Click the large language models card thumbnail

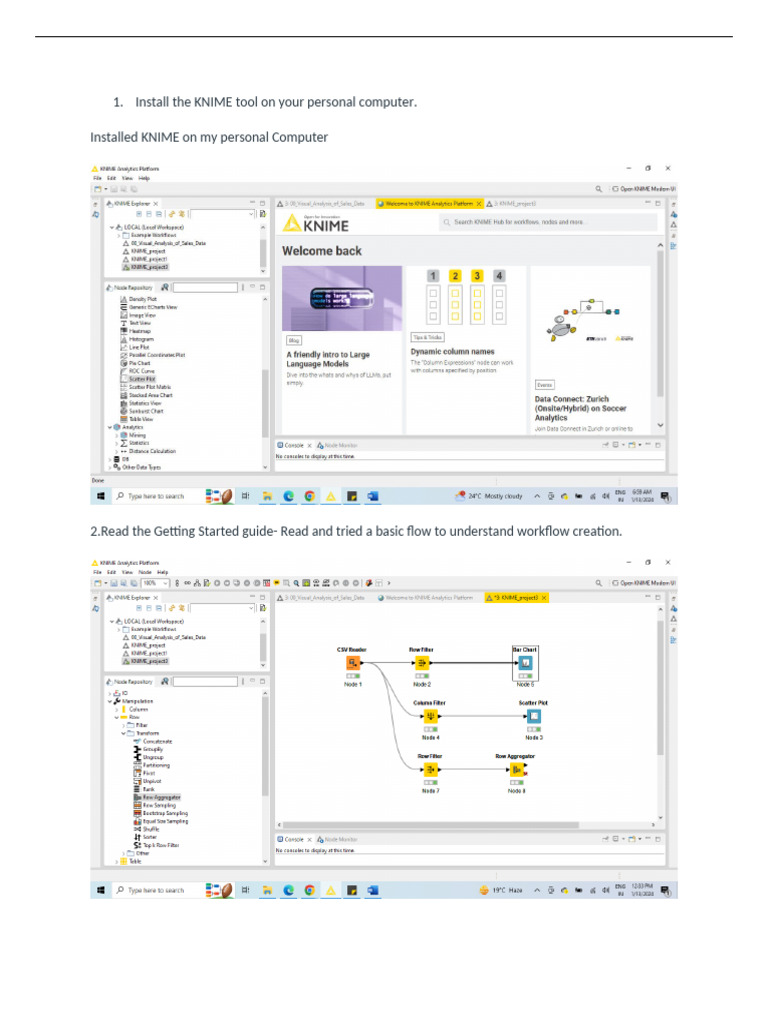tap(342, 298)
